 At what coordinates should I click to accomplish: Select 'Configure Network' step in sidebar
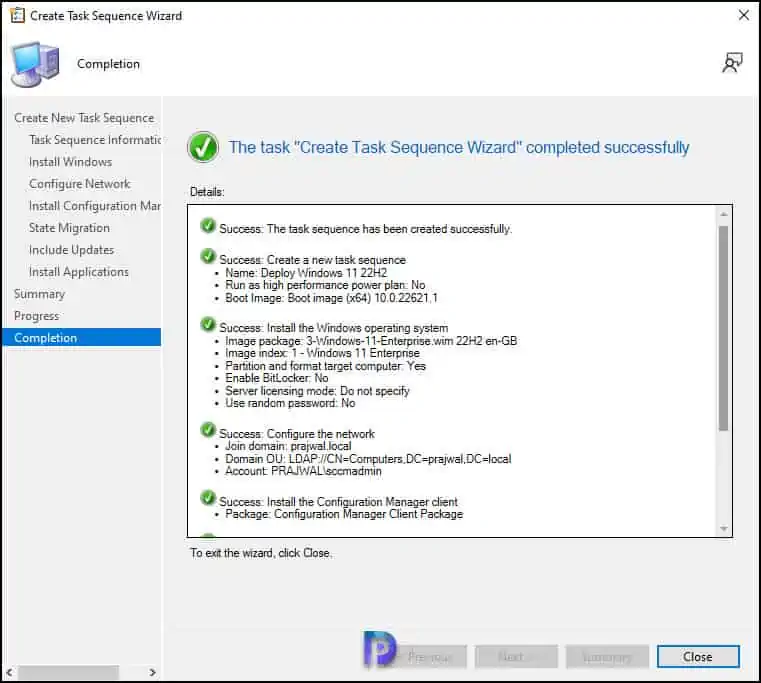point(80,184)
